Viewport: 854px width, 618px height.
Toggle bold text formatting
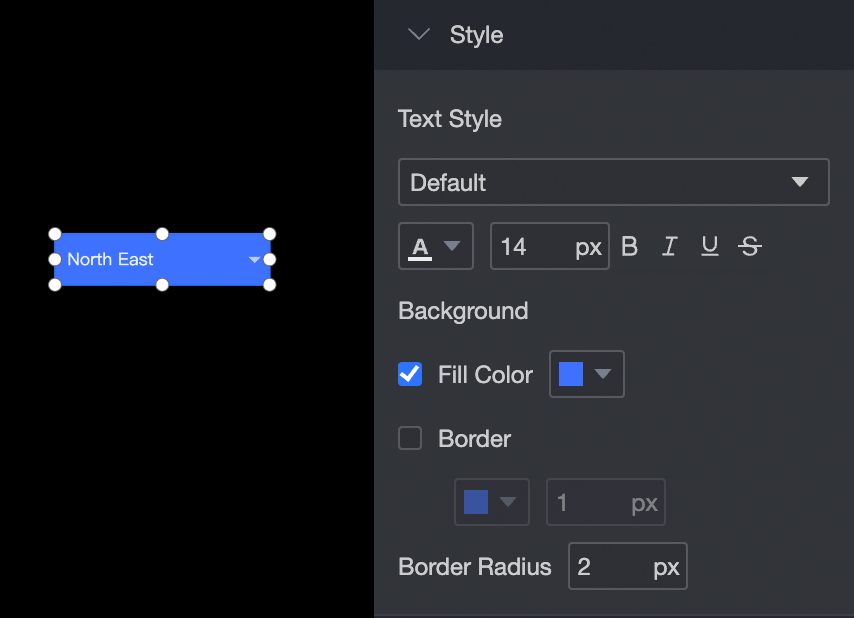629,246
